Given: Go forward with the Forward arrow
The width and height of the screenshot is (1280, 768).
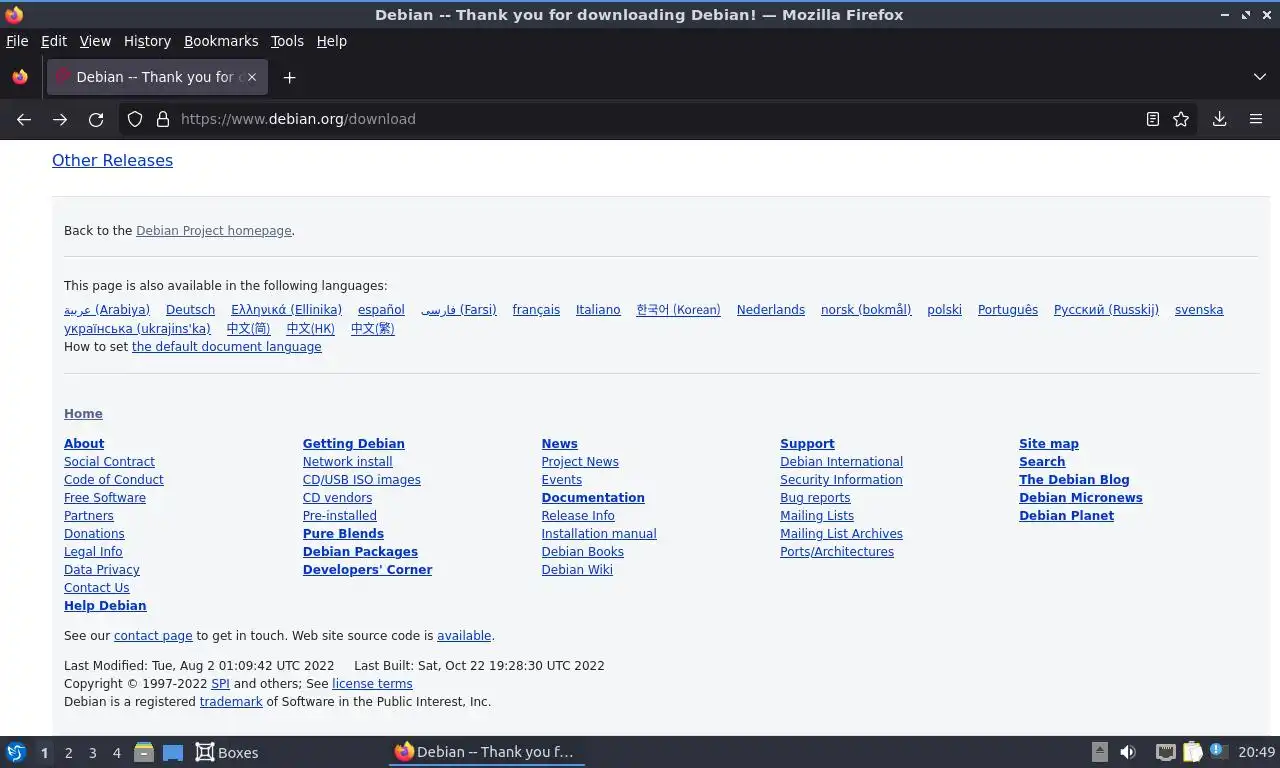Looking at the screenshot, I should [x=60, y=119].
